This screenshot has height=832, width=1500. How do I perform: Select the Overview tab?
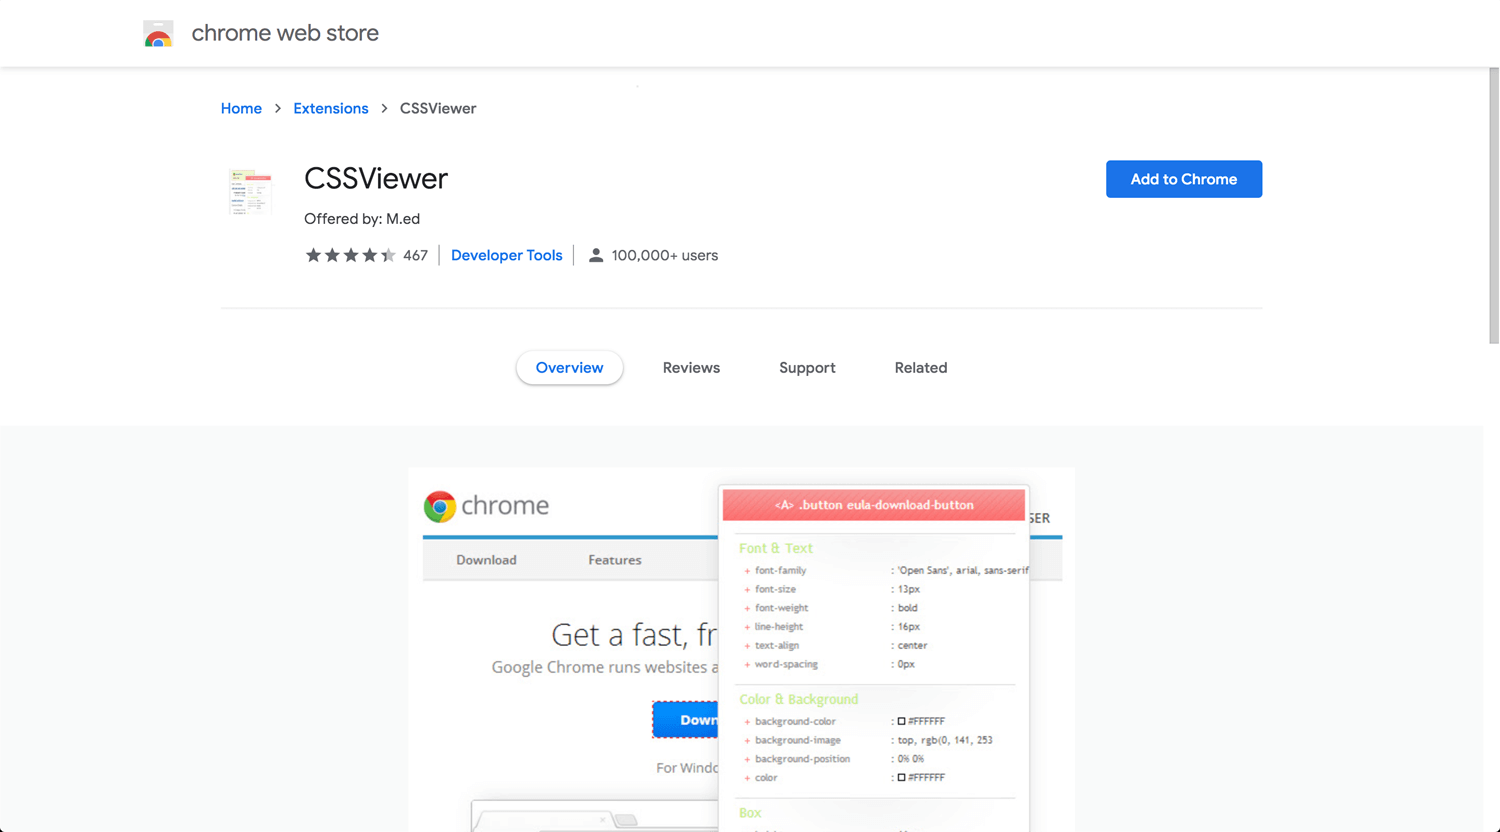point(569,368)
